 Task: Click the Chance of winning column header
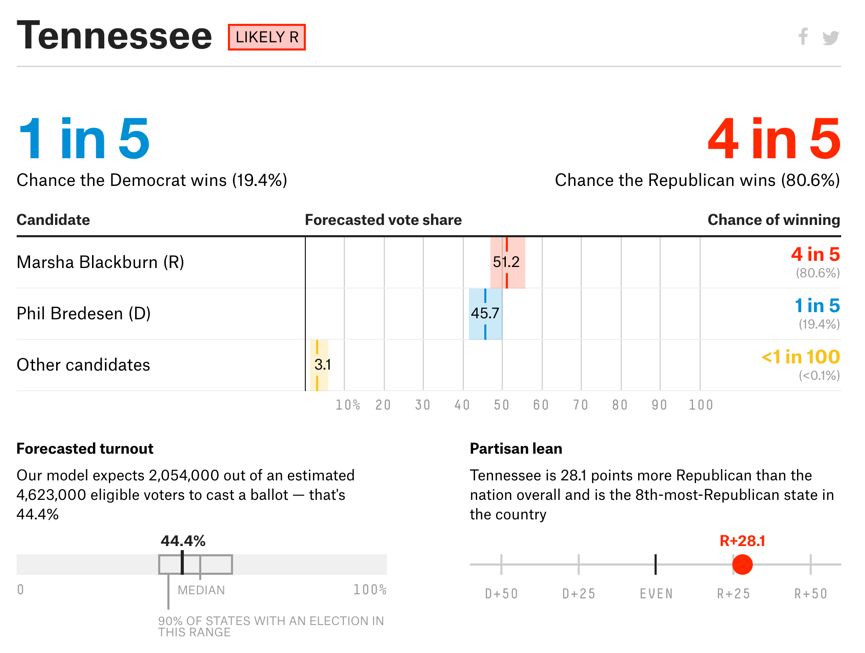(x=774, y=220)
